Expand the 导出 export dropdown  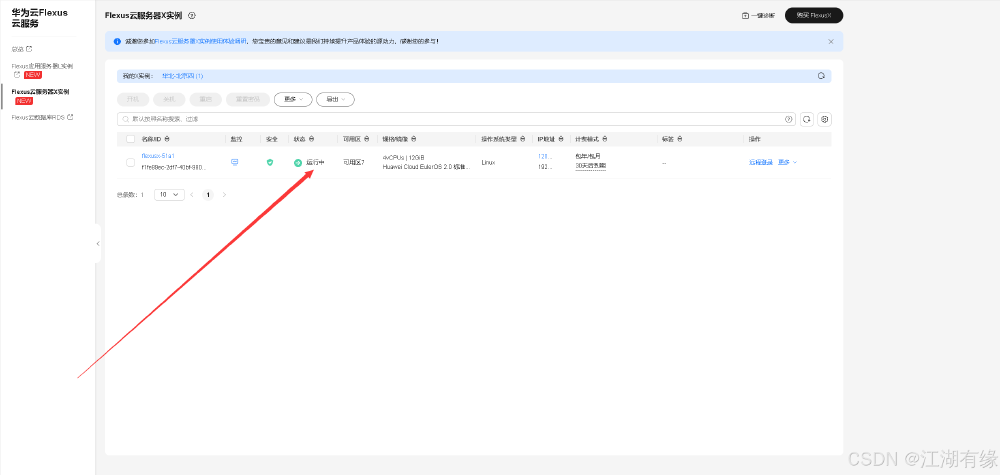point(335,99)
